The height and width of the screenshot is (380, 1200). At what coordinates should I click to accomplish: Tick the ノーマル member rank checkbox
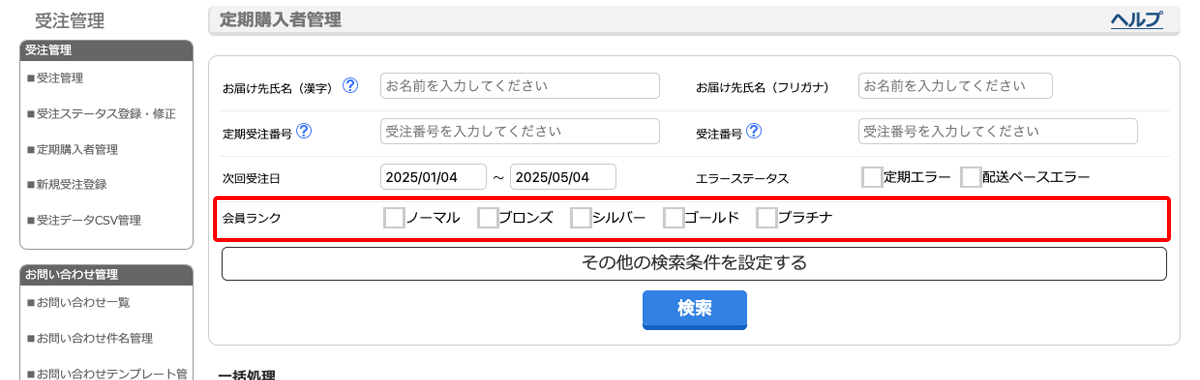394,217
